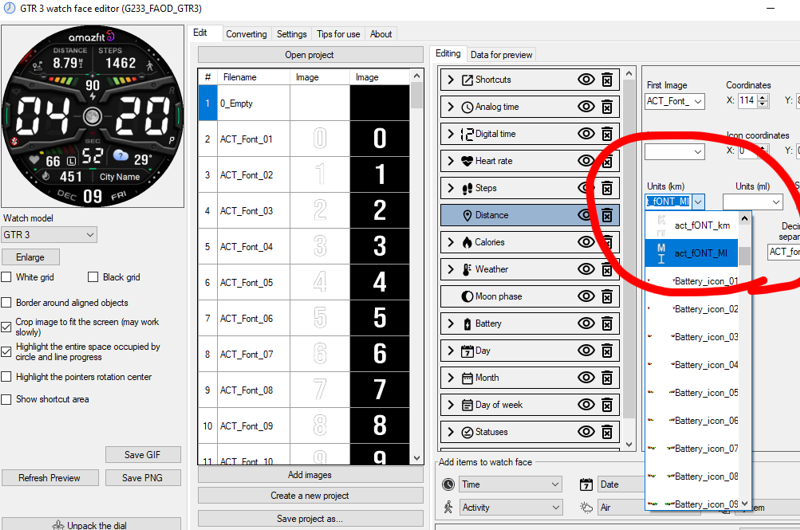Screen dimensions: 800x530
Task: Delete the Digital time element
Action: (x=607, y=134)
